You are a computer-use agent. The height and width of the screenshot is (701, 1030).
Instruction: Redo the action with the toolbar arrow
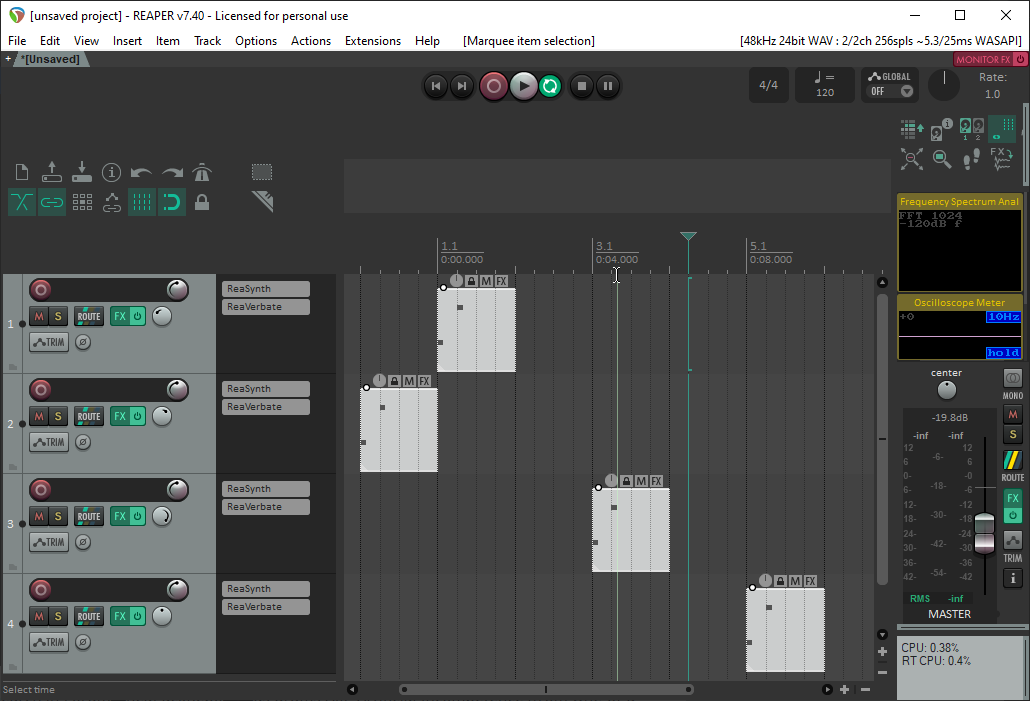(171, 173)
